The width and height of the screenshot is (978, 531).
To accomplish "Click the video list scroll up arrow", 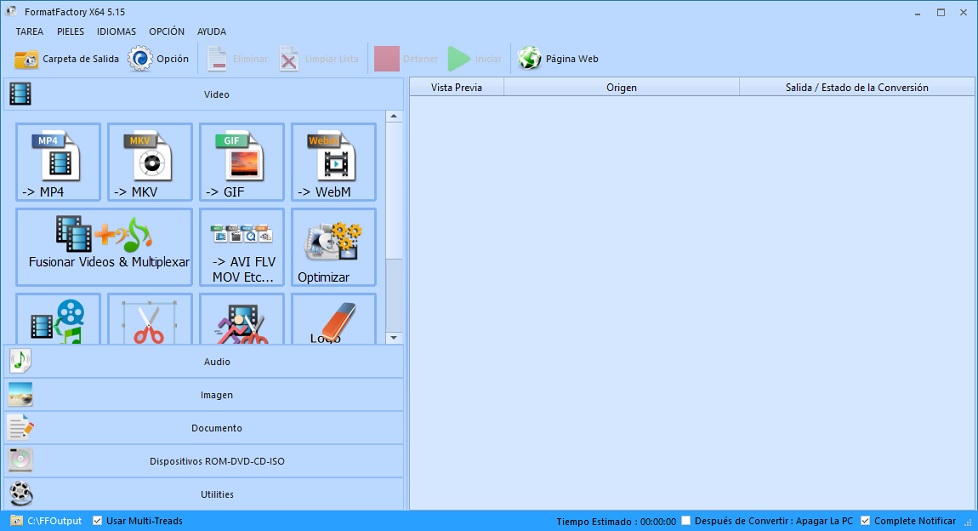I will tap(394, 116).
